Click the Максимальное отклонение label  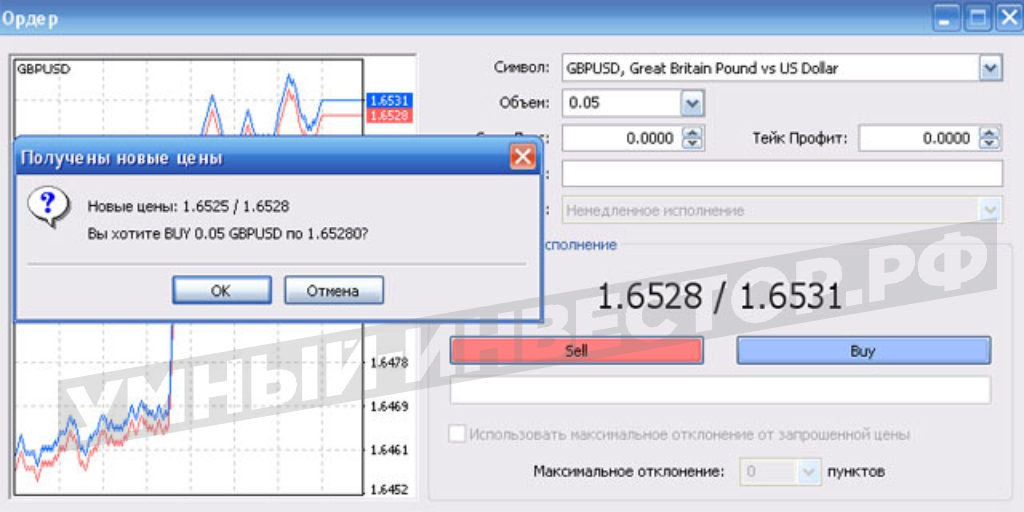[x=629, y=472]
